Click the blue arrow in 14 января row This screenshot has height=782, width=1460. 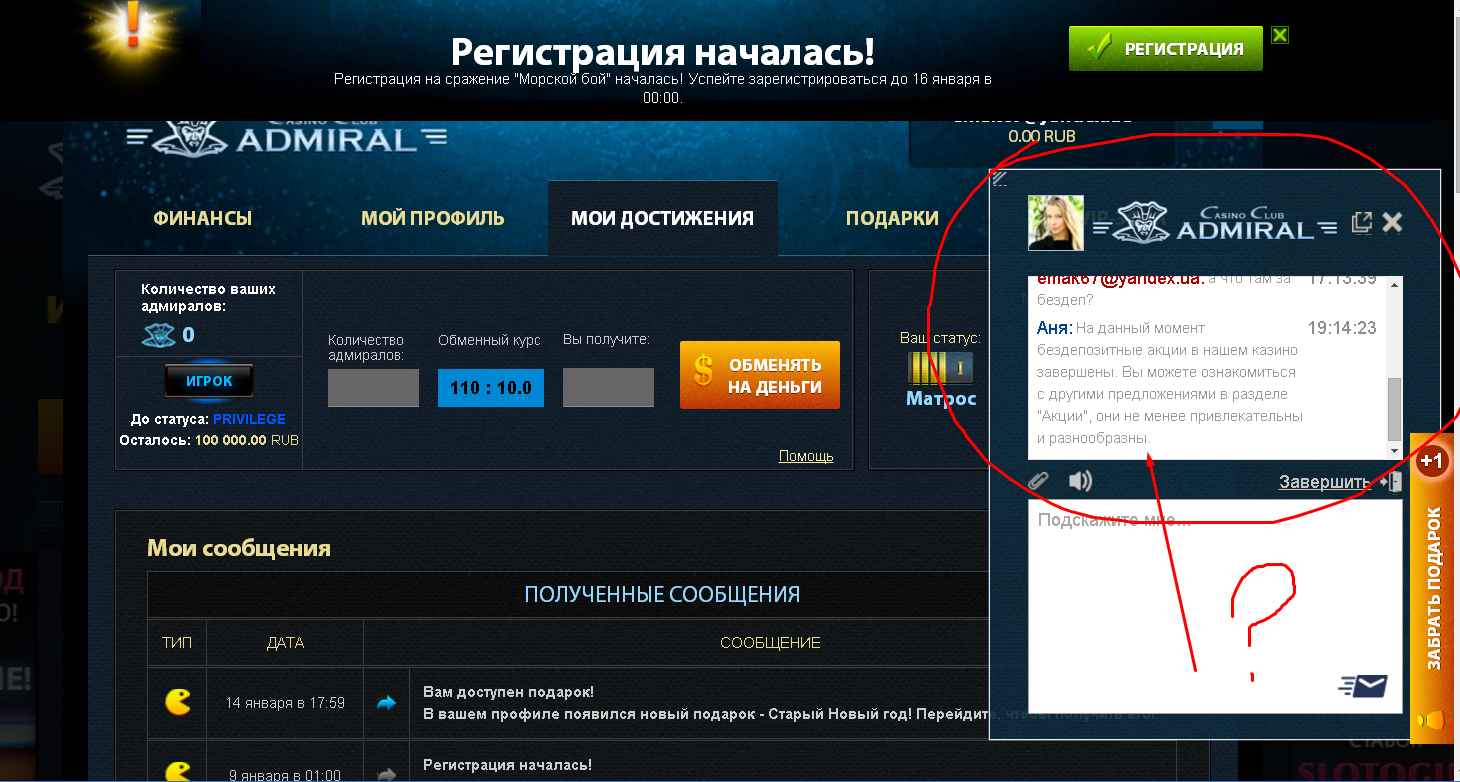click(386, 703)
